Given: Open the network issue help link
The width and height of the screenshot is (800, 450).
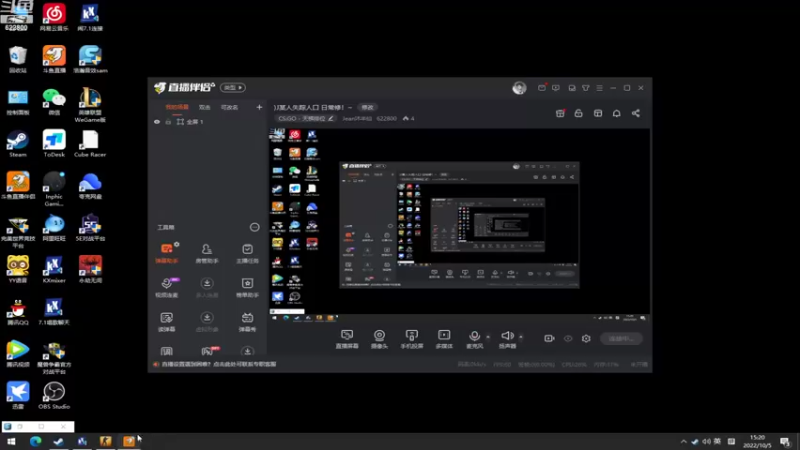Looking at the screenshot, I should 218,364.
